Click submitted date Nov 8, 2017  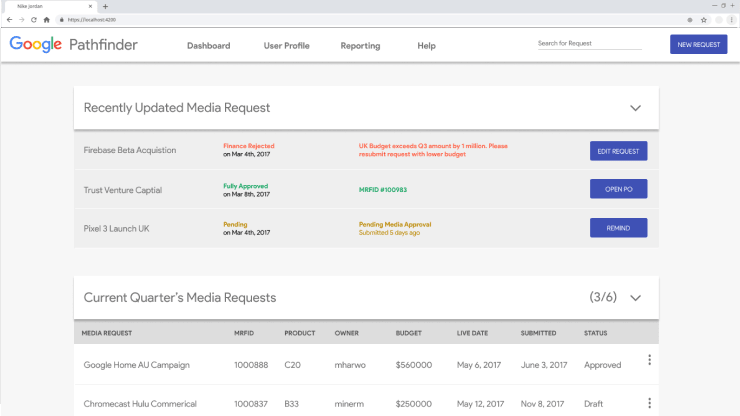pos(542,404)
